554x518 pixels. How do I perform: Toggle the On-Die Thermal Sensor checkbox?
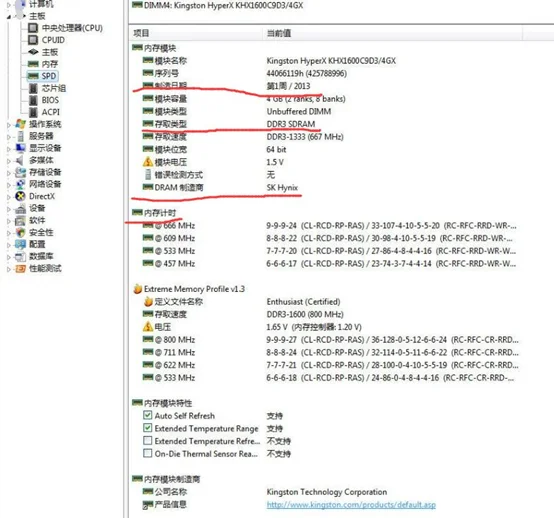[148, 453]
